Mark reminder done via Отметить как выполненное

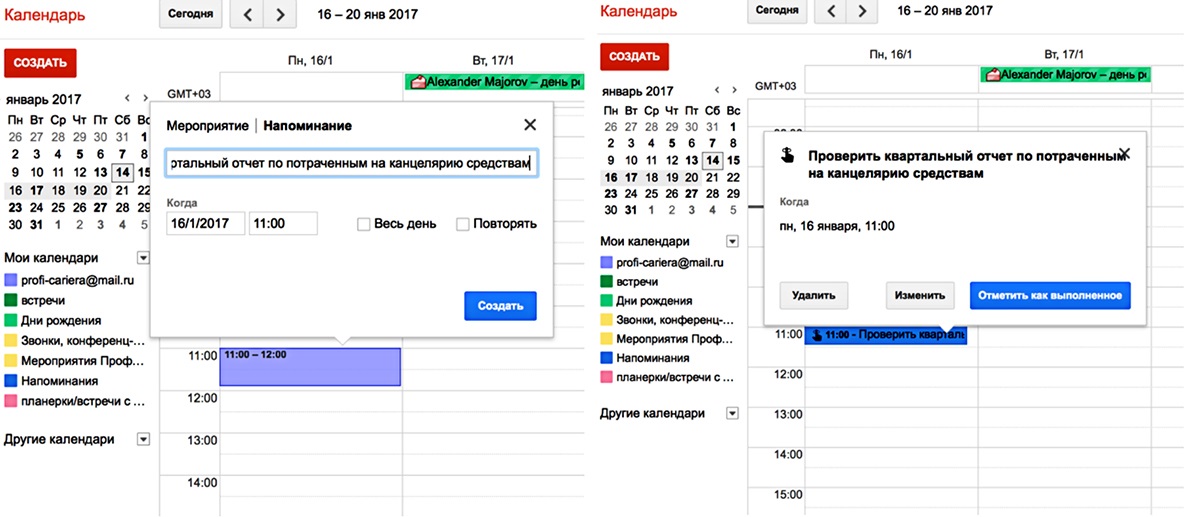coord(1050,296)
